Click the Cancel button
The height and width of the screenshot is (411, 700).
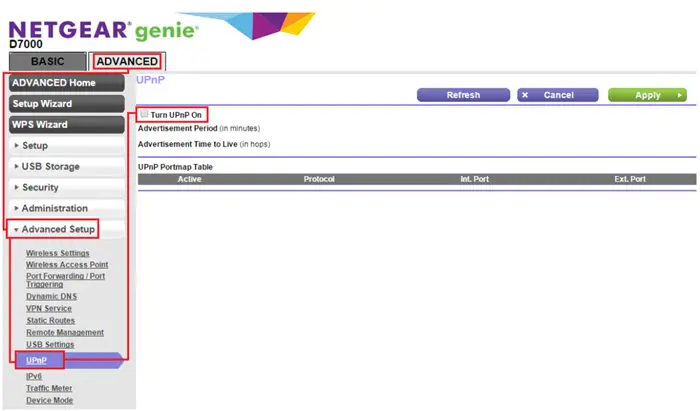point(558,95)
